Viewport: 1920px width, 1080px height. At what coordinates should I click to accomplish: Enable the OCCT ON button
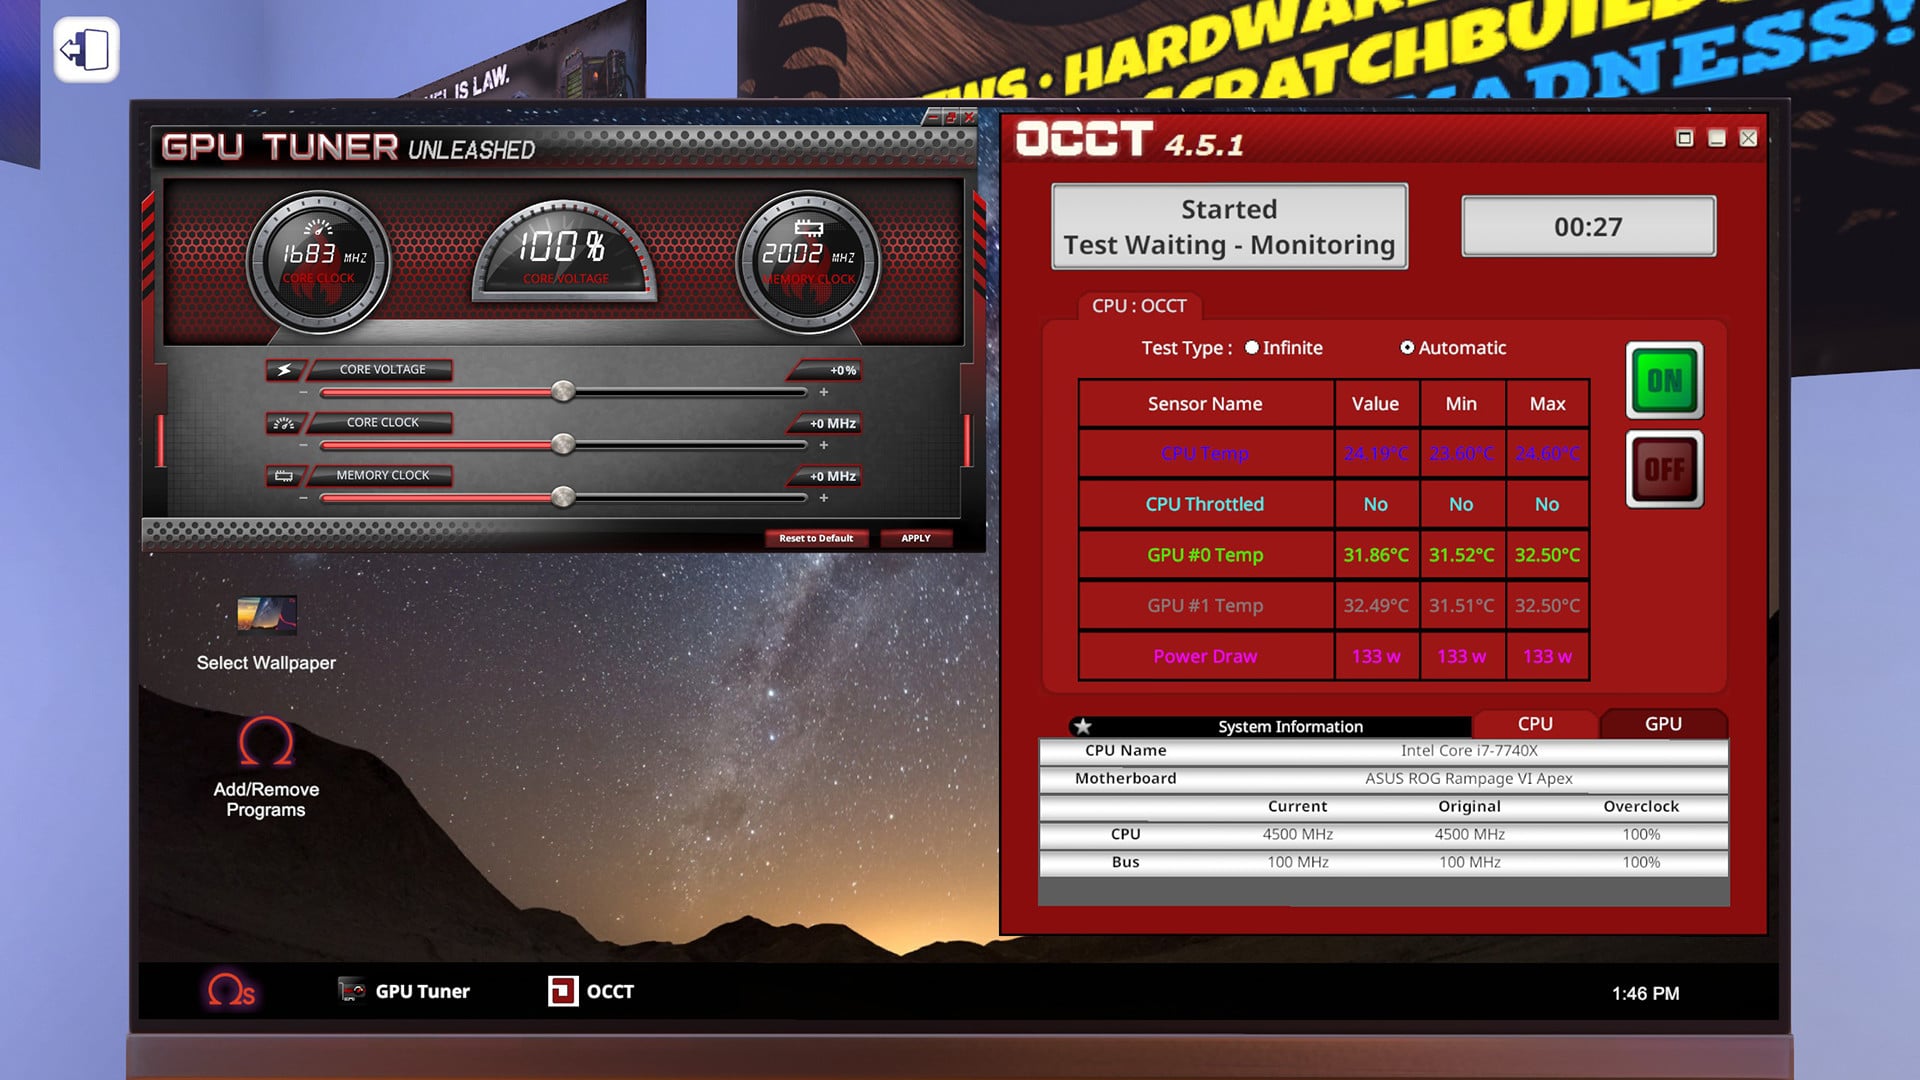pos(1664,381)
